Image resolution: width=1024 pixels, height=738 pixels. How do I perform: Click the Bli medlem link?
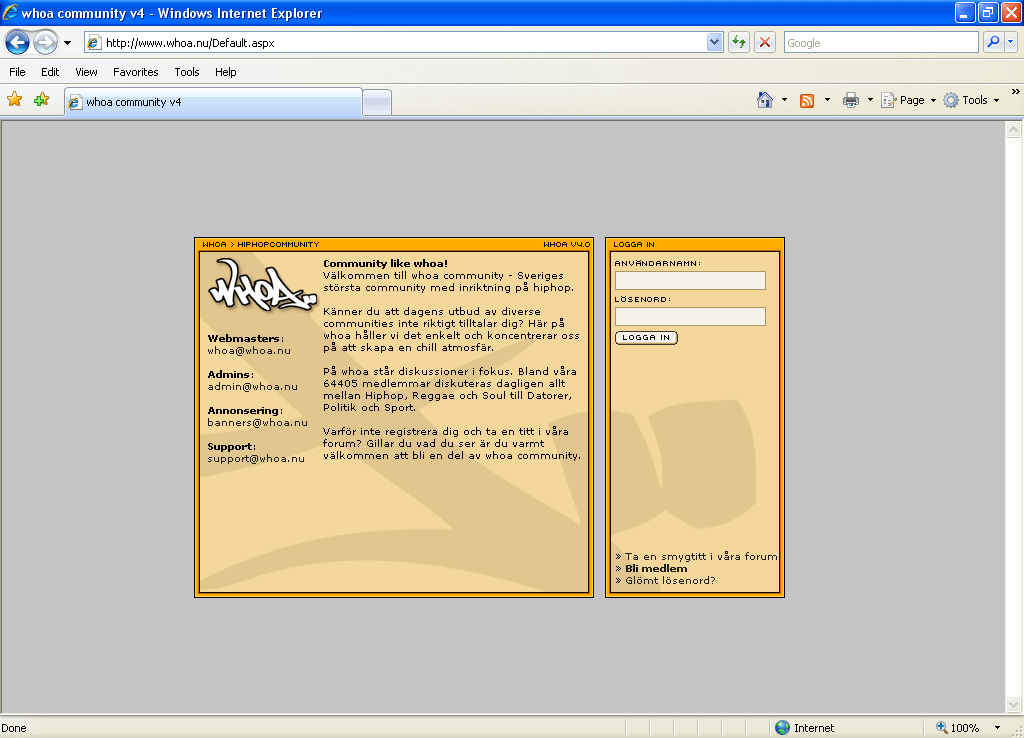pos(656,569)
